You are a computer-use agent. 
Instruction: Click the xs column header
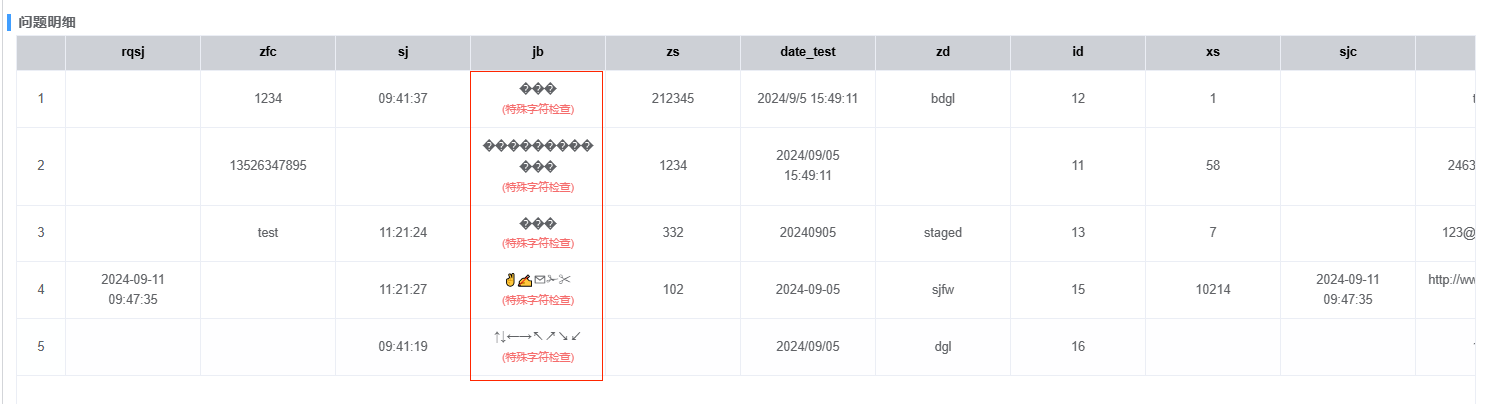coord(1213,53)
